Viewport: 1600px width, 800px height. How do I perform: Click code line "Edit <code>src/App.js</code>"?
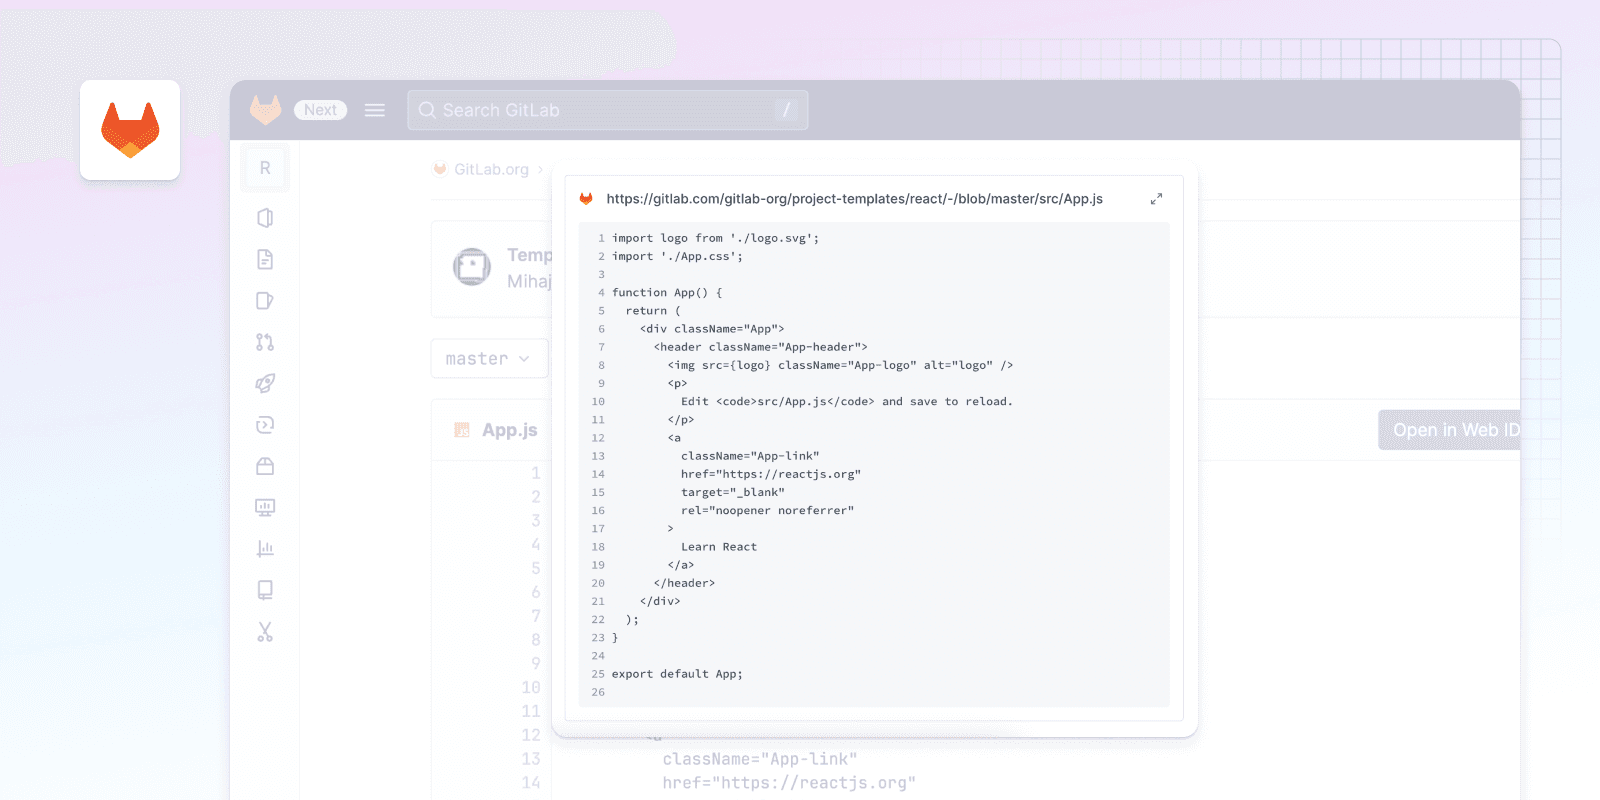click(847, 402)
